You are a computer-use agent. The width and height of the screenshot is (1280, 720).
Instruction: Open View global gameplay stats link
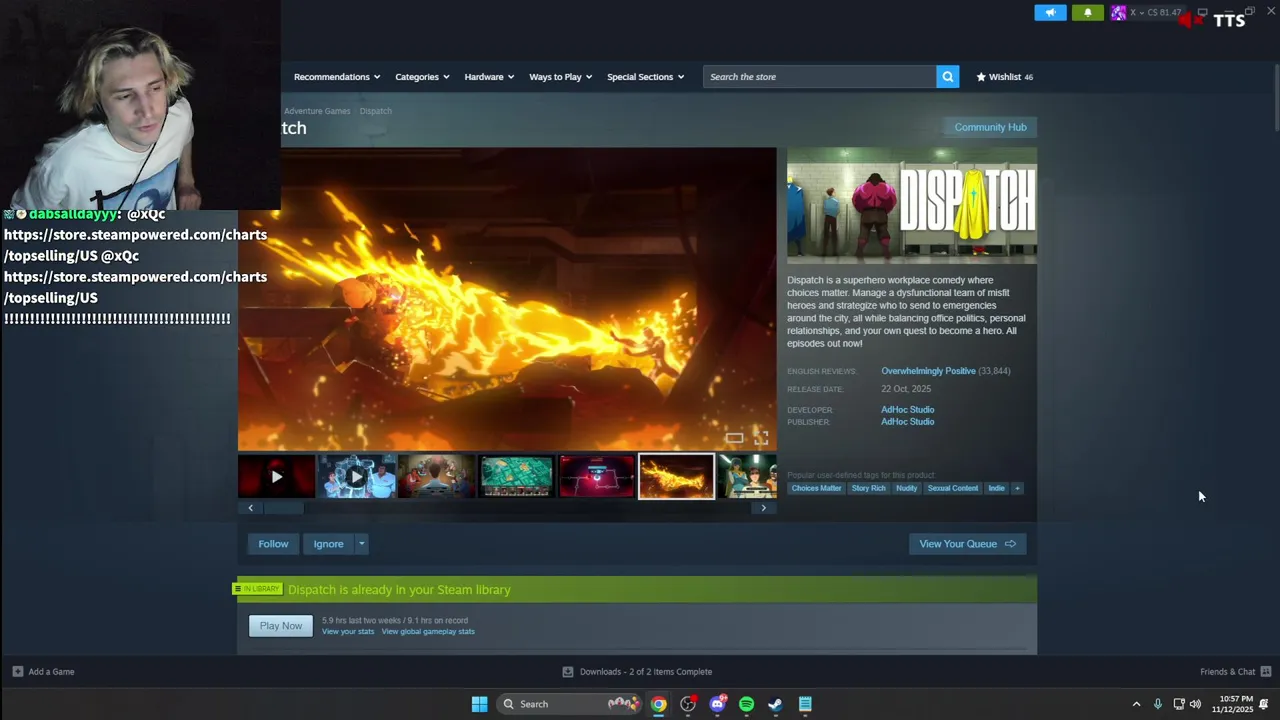coord(428,632)
